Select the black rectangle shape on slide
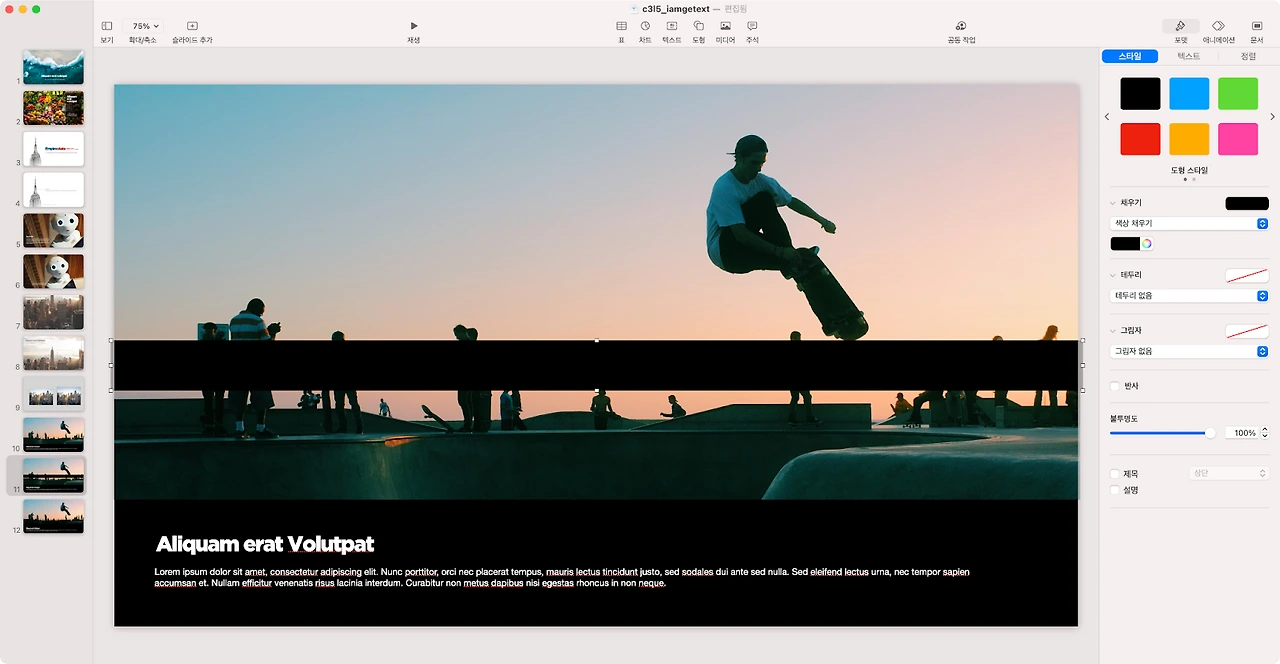The width and height of the screenshot is (1280, 664). (596, 365)
